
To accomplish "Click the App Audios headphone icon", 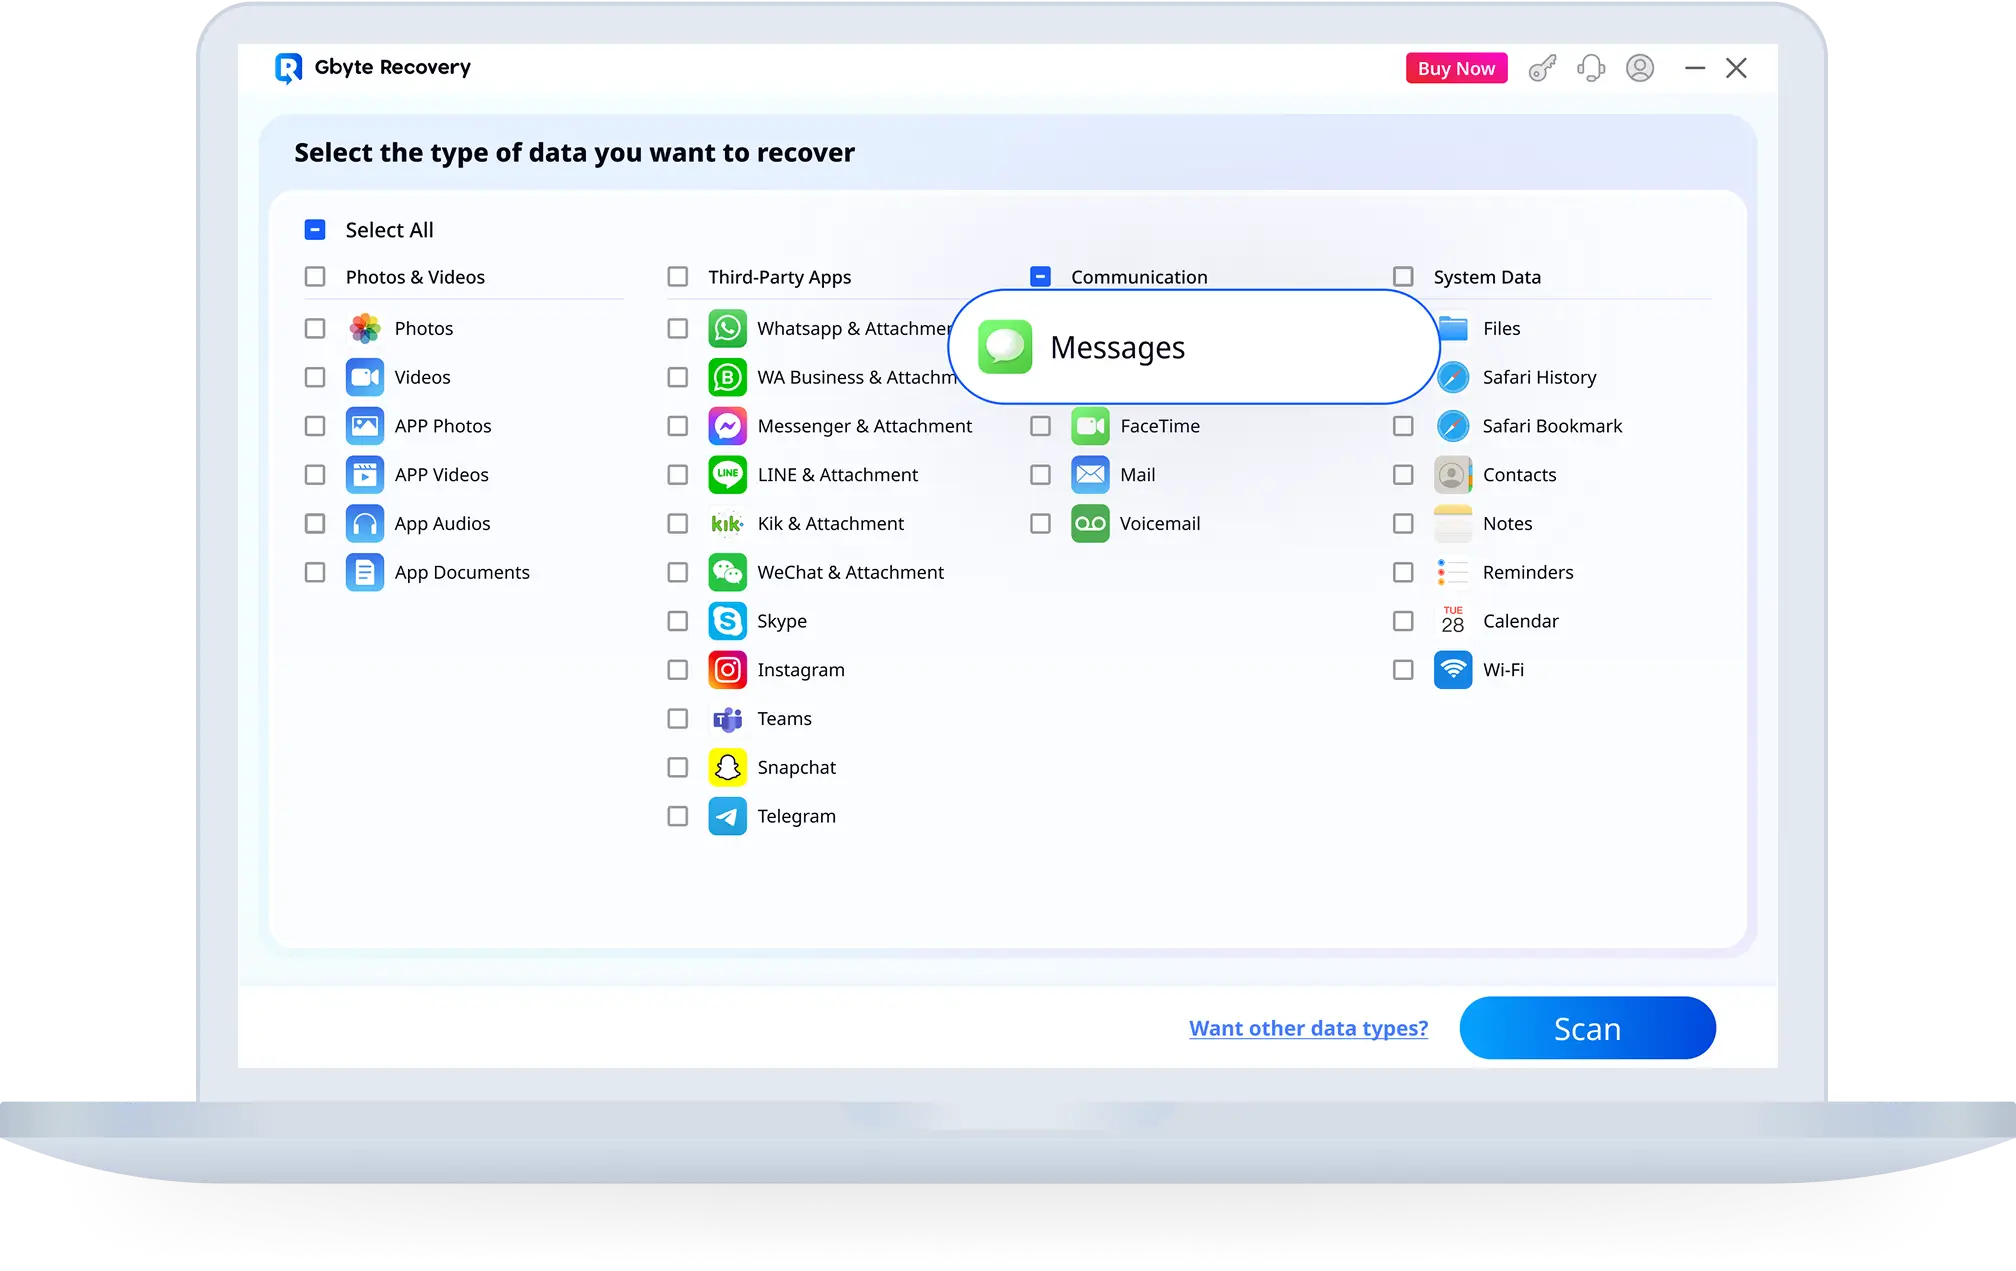I will 365,524.
